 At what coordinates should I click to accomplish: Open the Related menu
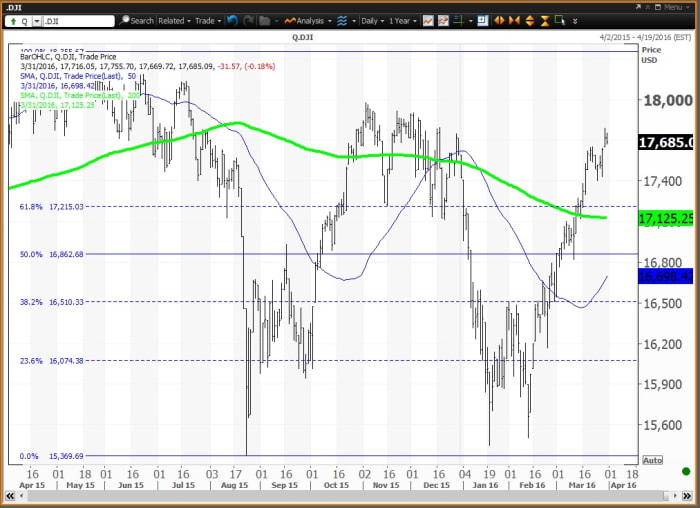pyautogui.click(x=174, y=21)
